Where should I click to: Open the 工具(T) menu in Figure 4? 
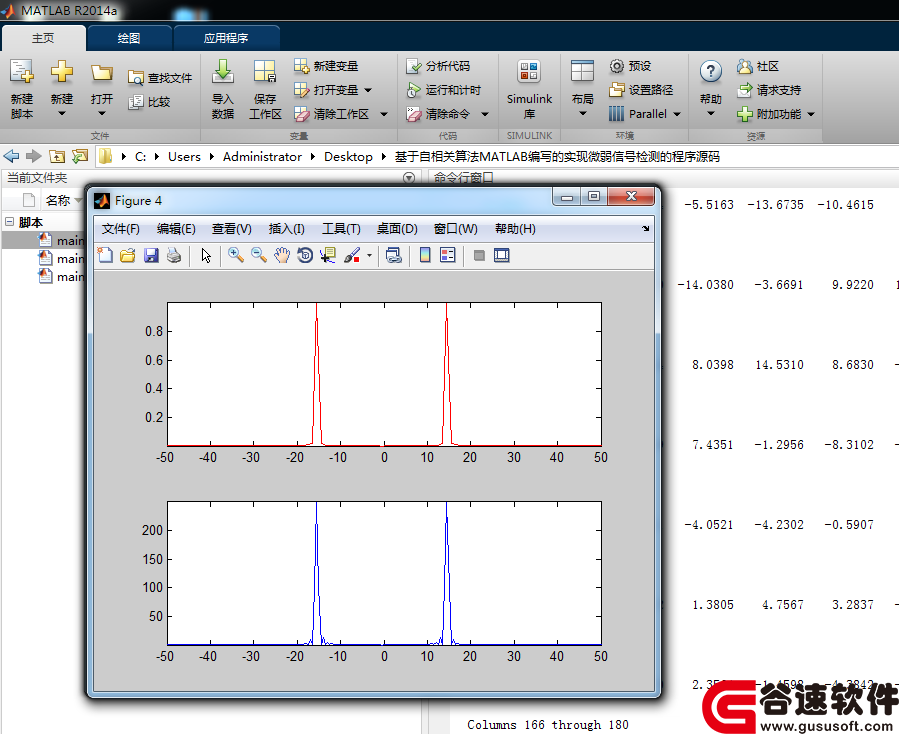pyautogui.click(x=341, y=229)
